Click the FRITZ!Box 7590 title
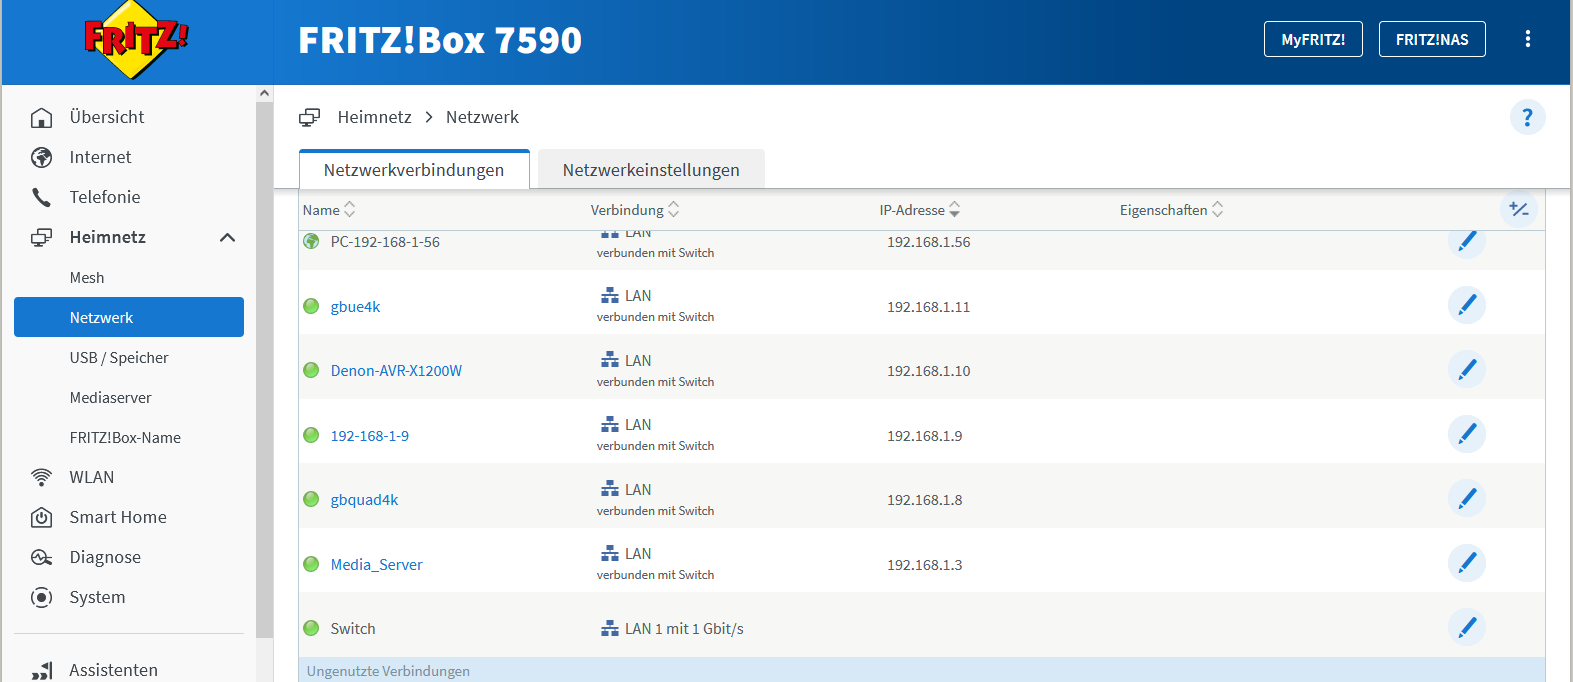The image size is (1573, 682). 440,40
